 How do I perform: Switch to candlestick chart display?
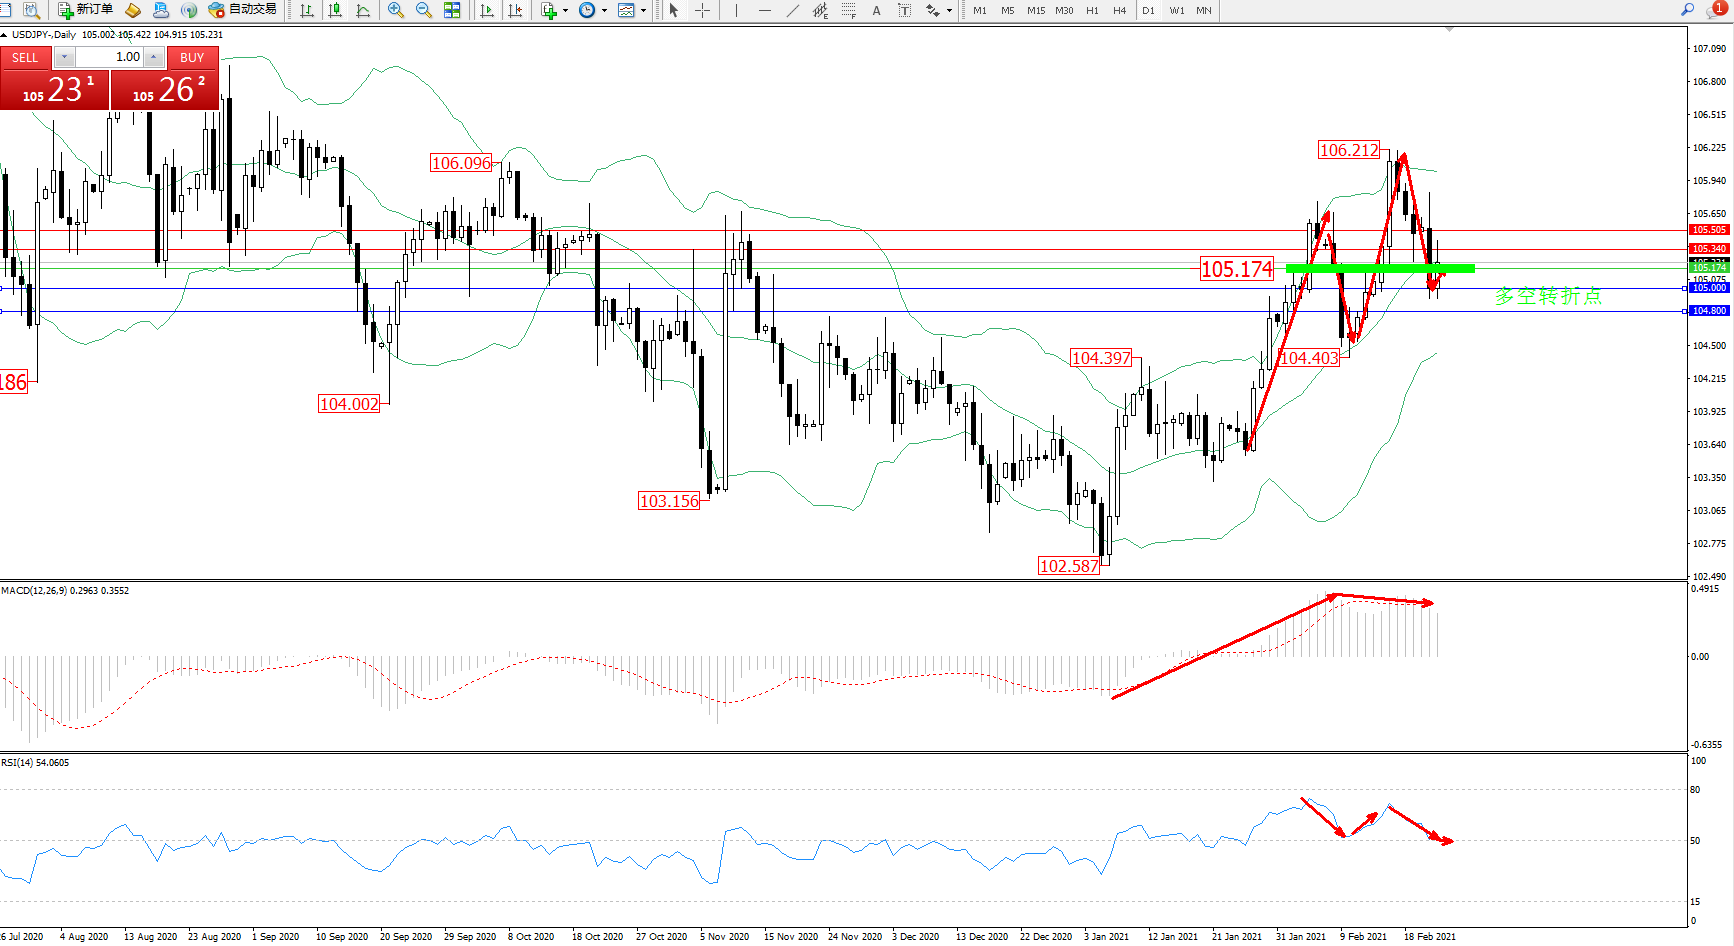pos(335,10)
